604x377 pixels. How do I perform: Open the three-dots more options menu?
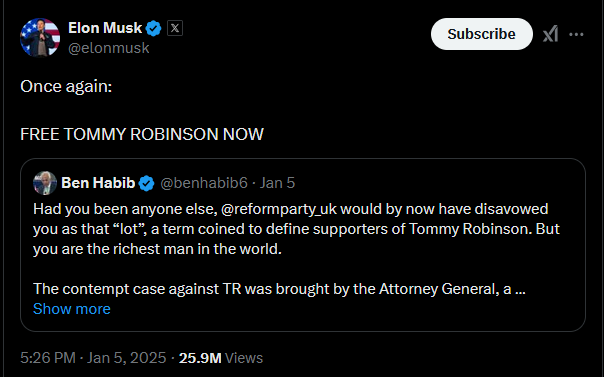point(576,34)
